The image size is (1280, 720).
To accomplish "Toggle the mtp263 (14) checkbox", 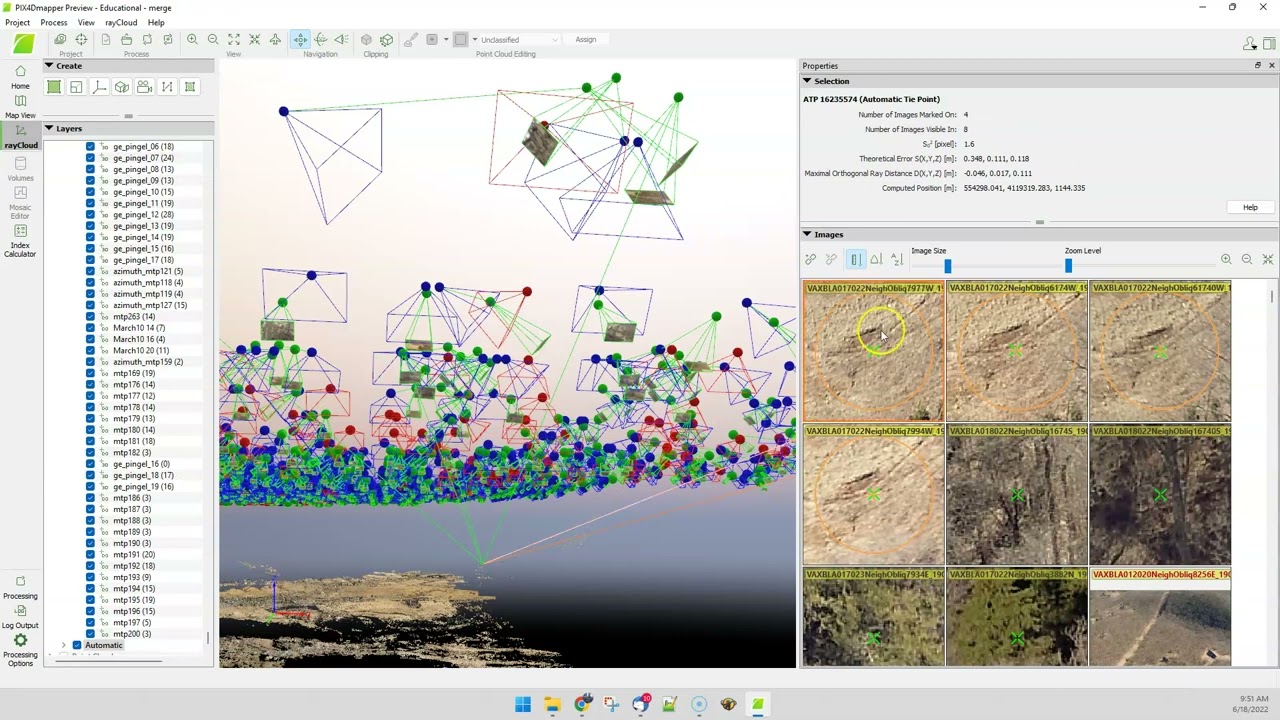I will pyautogui.click(x=90, y=316).
